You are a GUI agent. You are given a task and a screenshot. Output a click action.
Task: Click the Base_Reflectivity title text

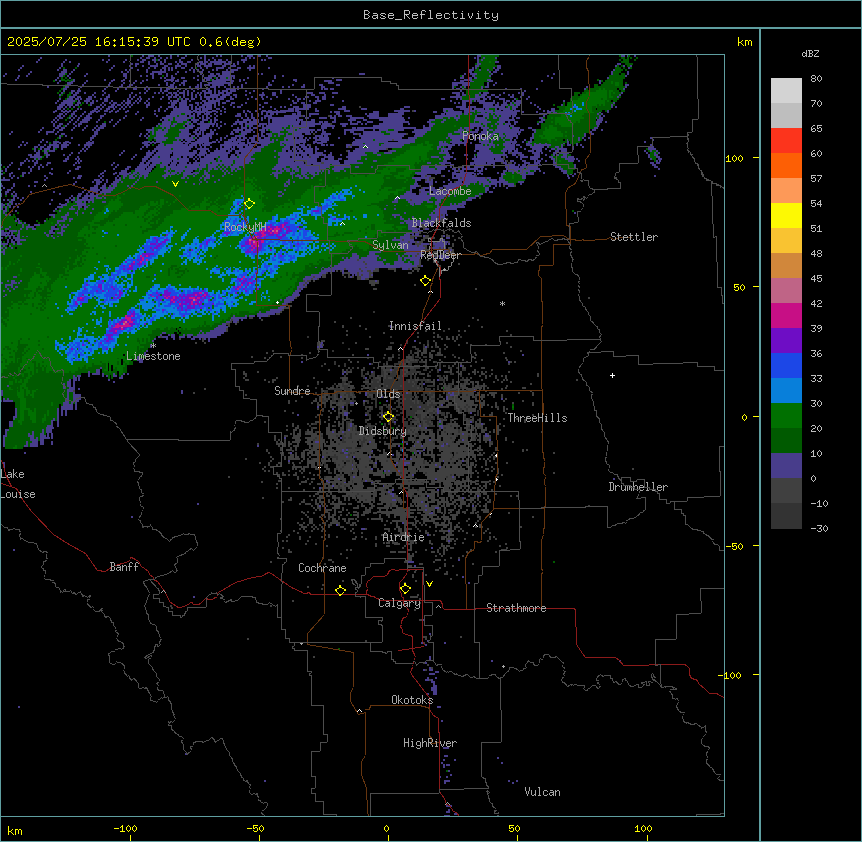coord(431,15)
